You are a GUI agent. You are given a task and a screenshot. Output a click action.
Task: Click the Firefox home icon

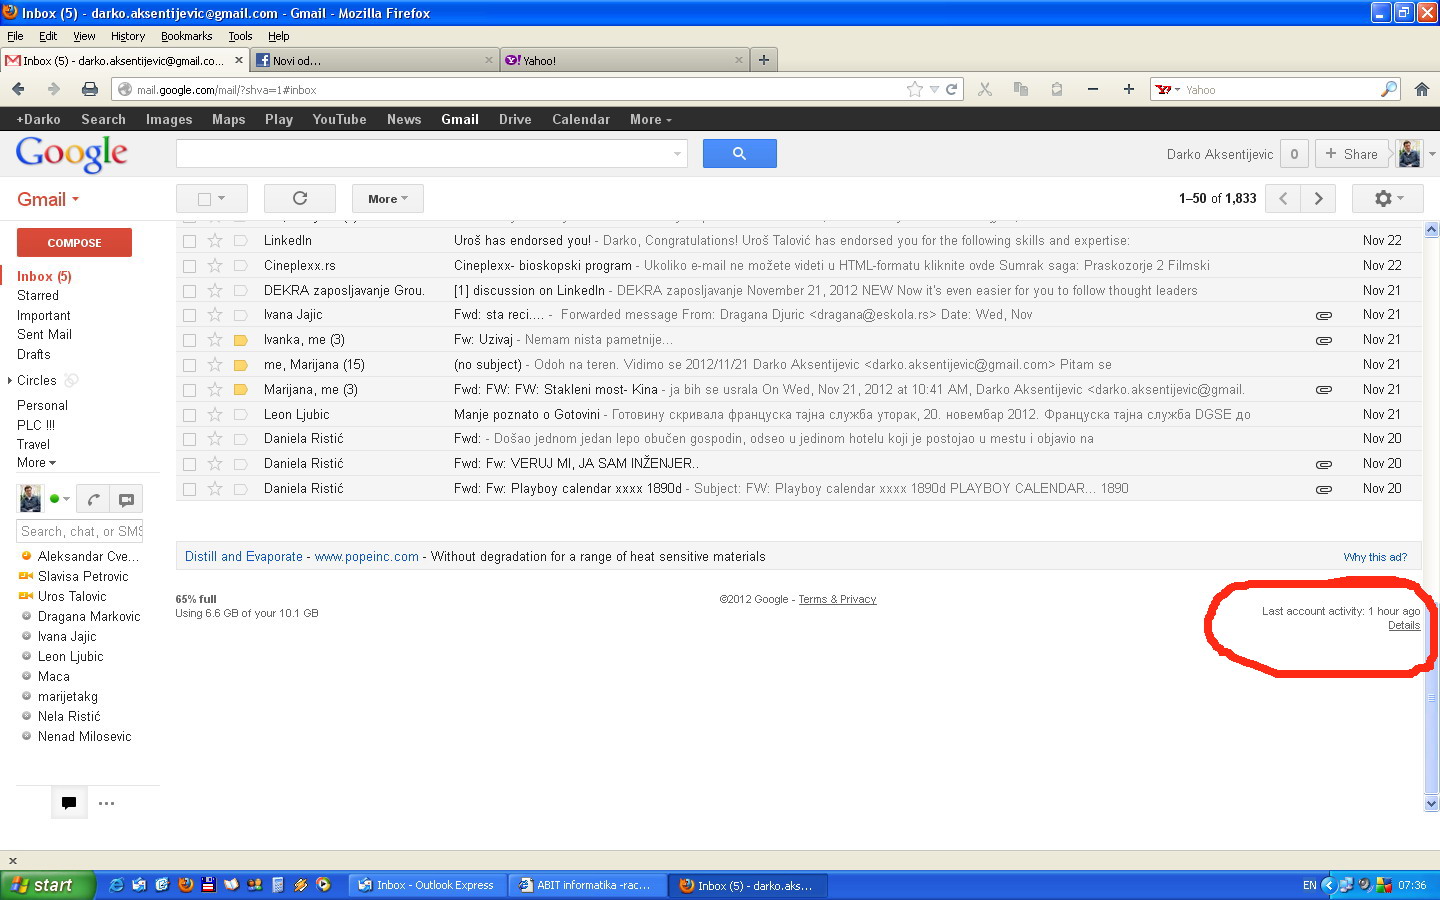point(1422,89)
